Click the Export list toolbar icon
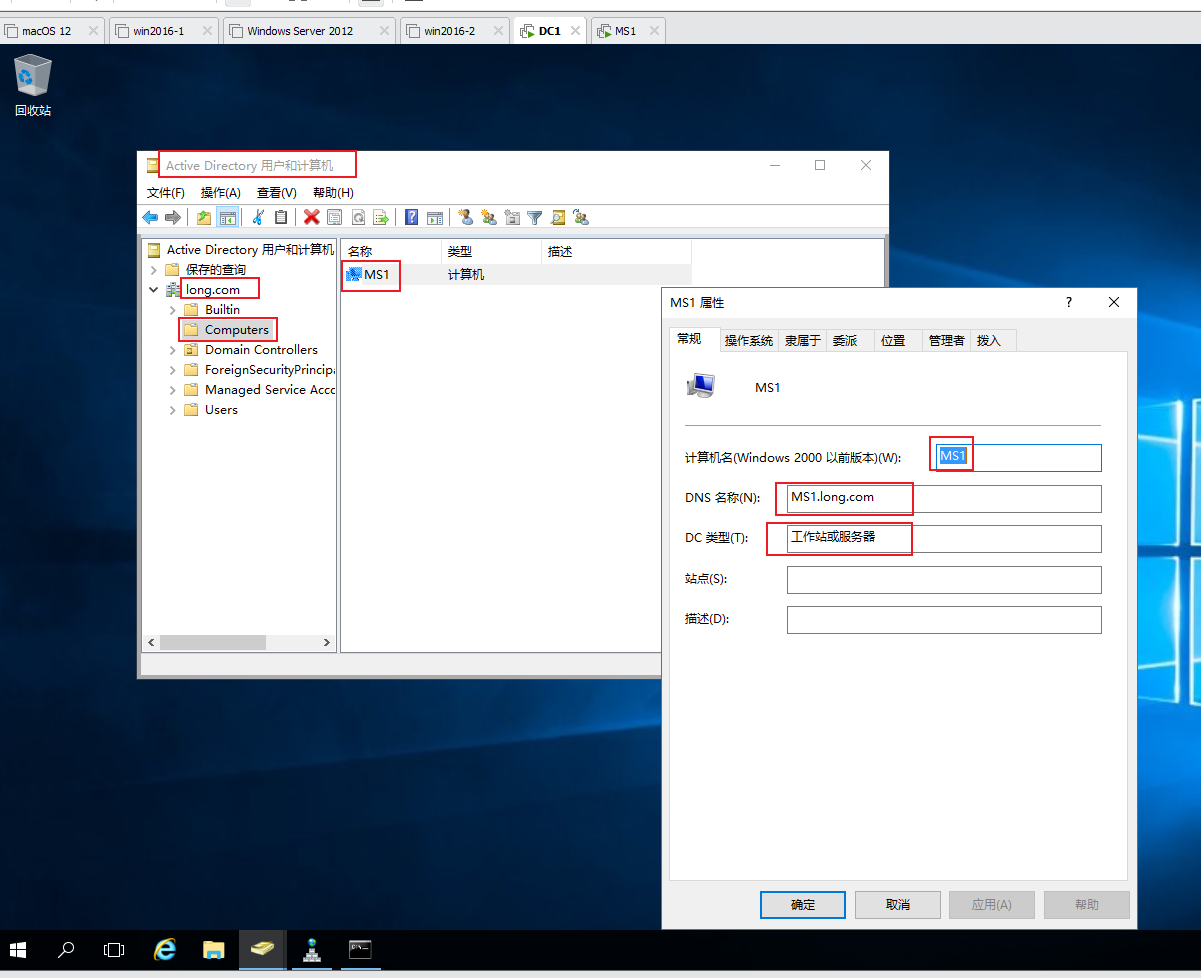This screenshot has width=1201, height=978. 380,217
